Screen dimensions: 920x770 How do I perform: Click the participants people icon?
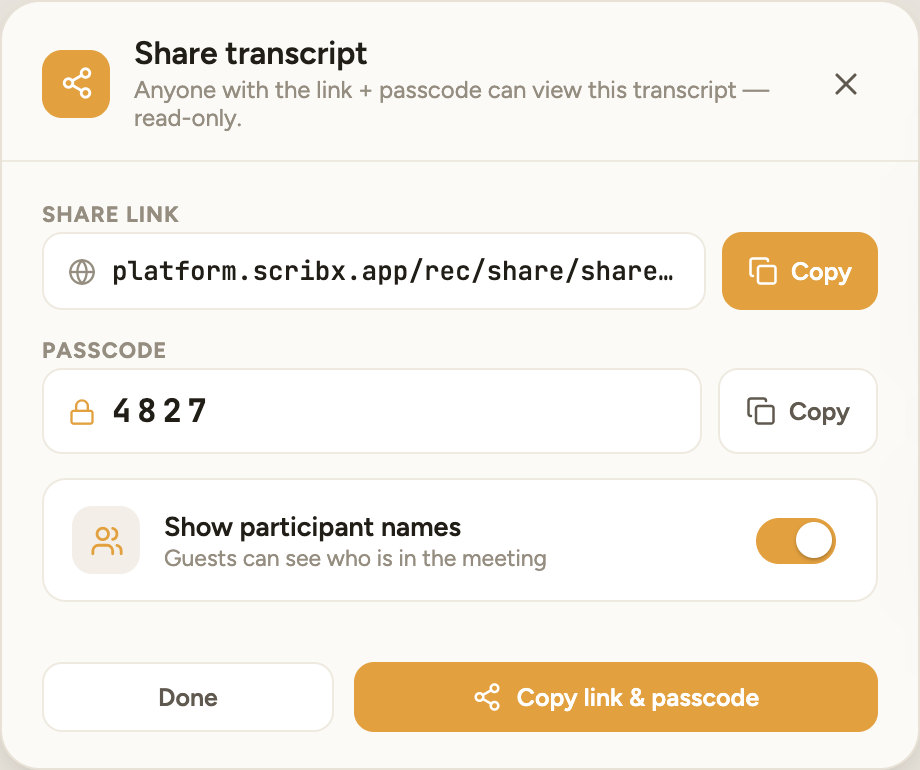pyautogui.click(x=106, y=540)
